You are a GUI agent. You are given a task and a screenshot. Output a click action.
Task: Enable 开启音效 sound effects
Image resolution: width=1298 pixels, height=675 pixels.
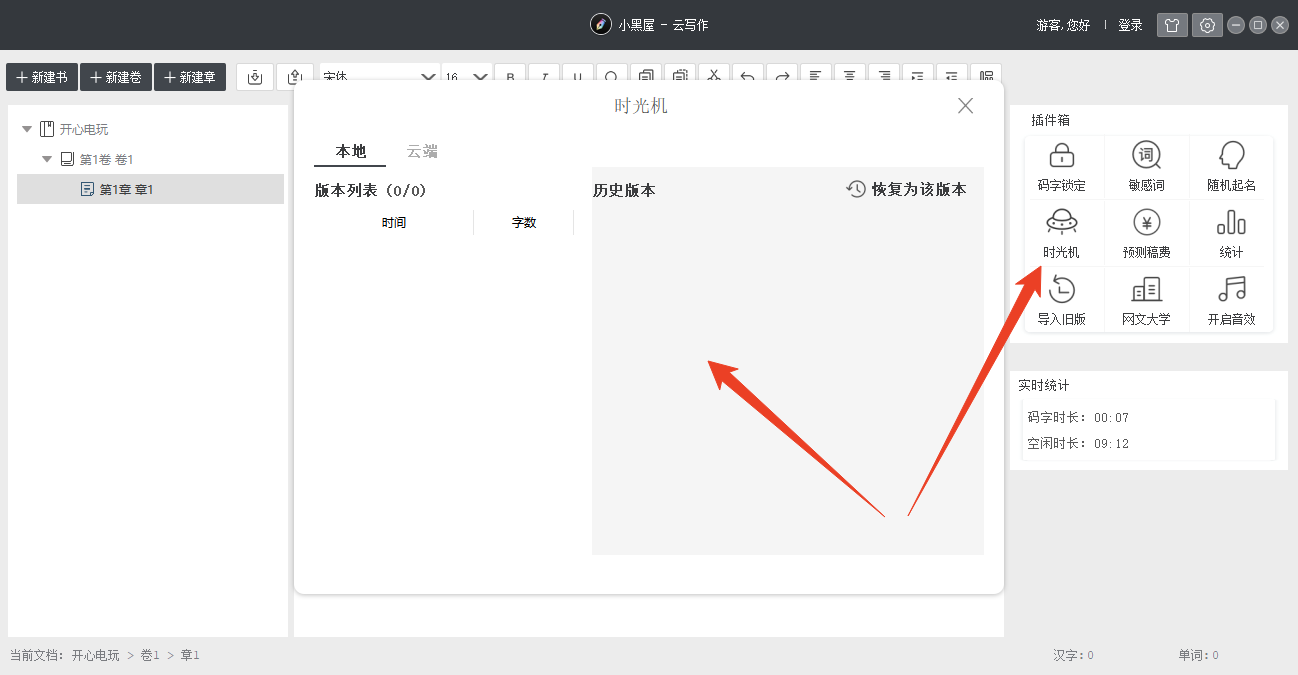tap(1230, 299)
